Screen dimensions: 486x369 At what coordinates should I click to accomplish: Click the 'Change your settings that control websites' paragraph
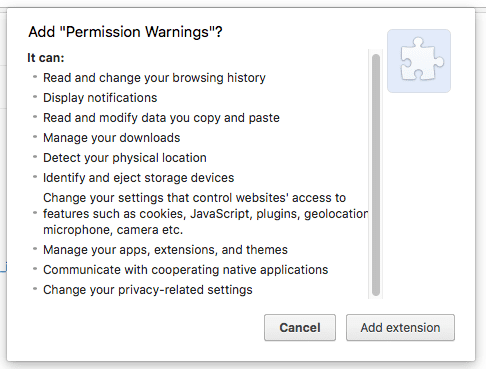(206, 214)
